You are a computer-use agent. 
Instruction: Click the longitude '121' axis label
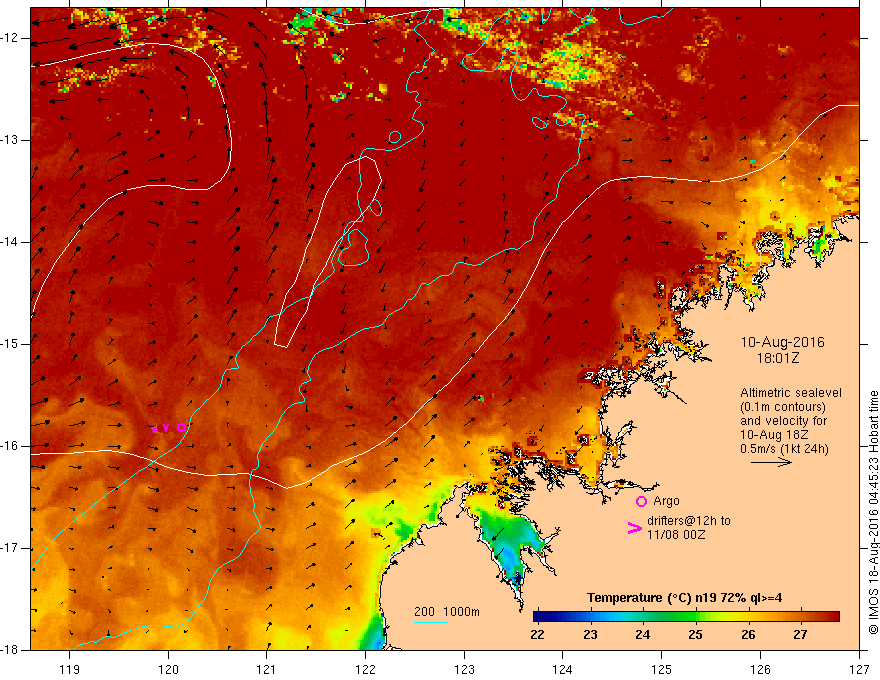point(267,669)
